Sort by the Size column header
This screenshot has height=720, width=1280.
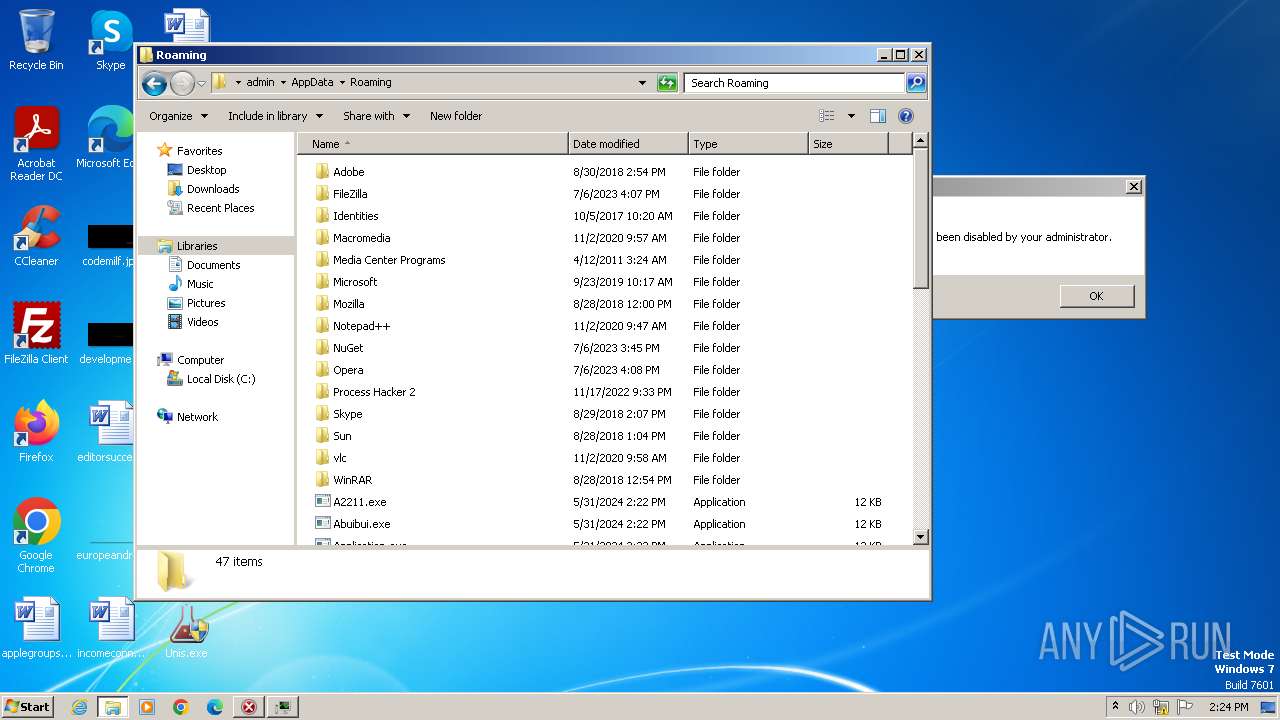pos(848,144)
